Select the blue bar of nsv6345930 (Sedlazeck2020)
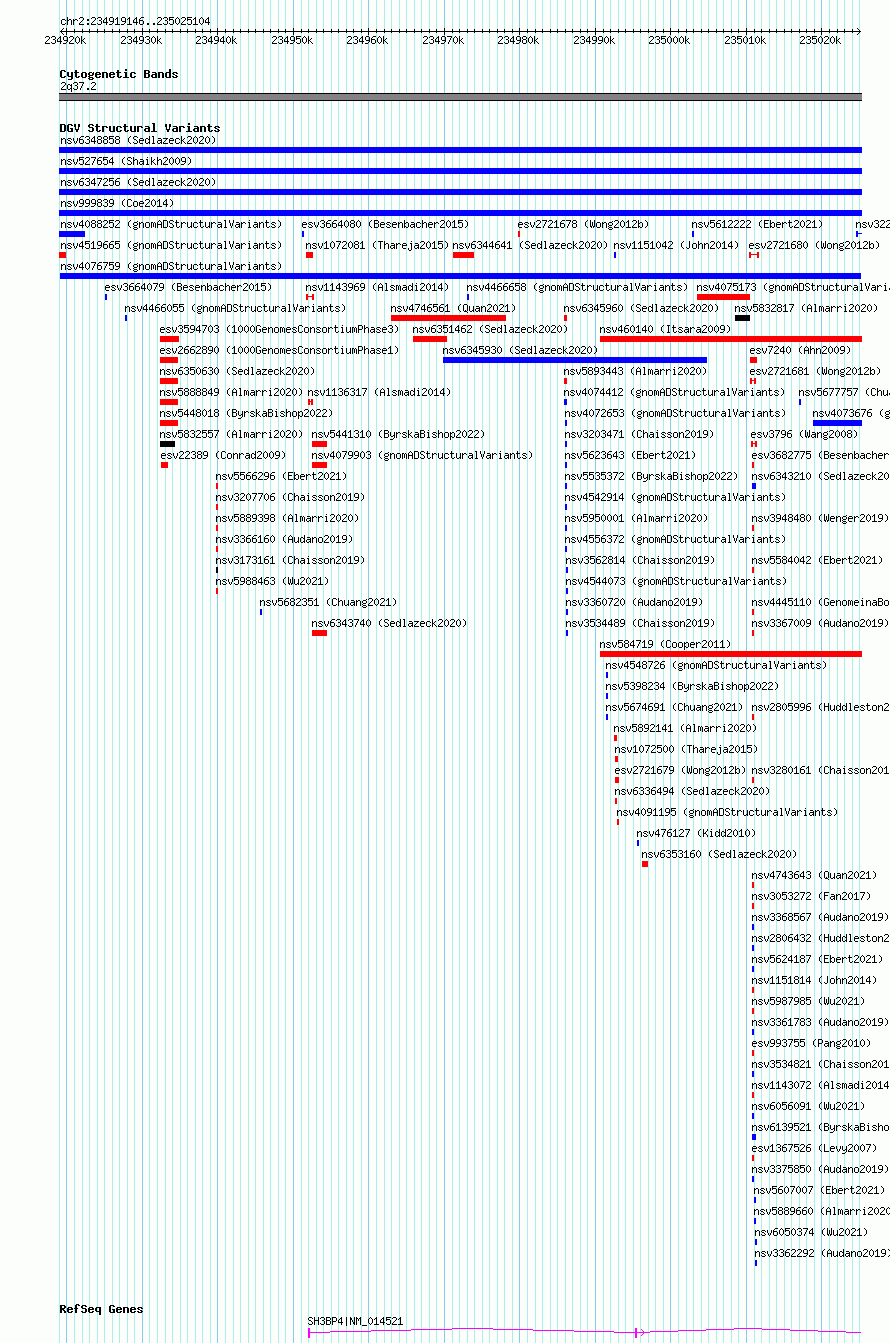The height and width of the screenshot is (1343, 890). (x=575, y=360)
